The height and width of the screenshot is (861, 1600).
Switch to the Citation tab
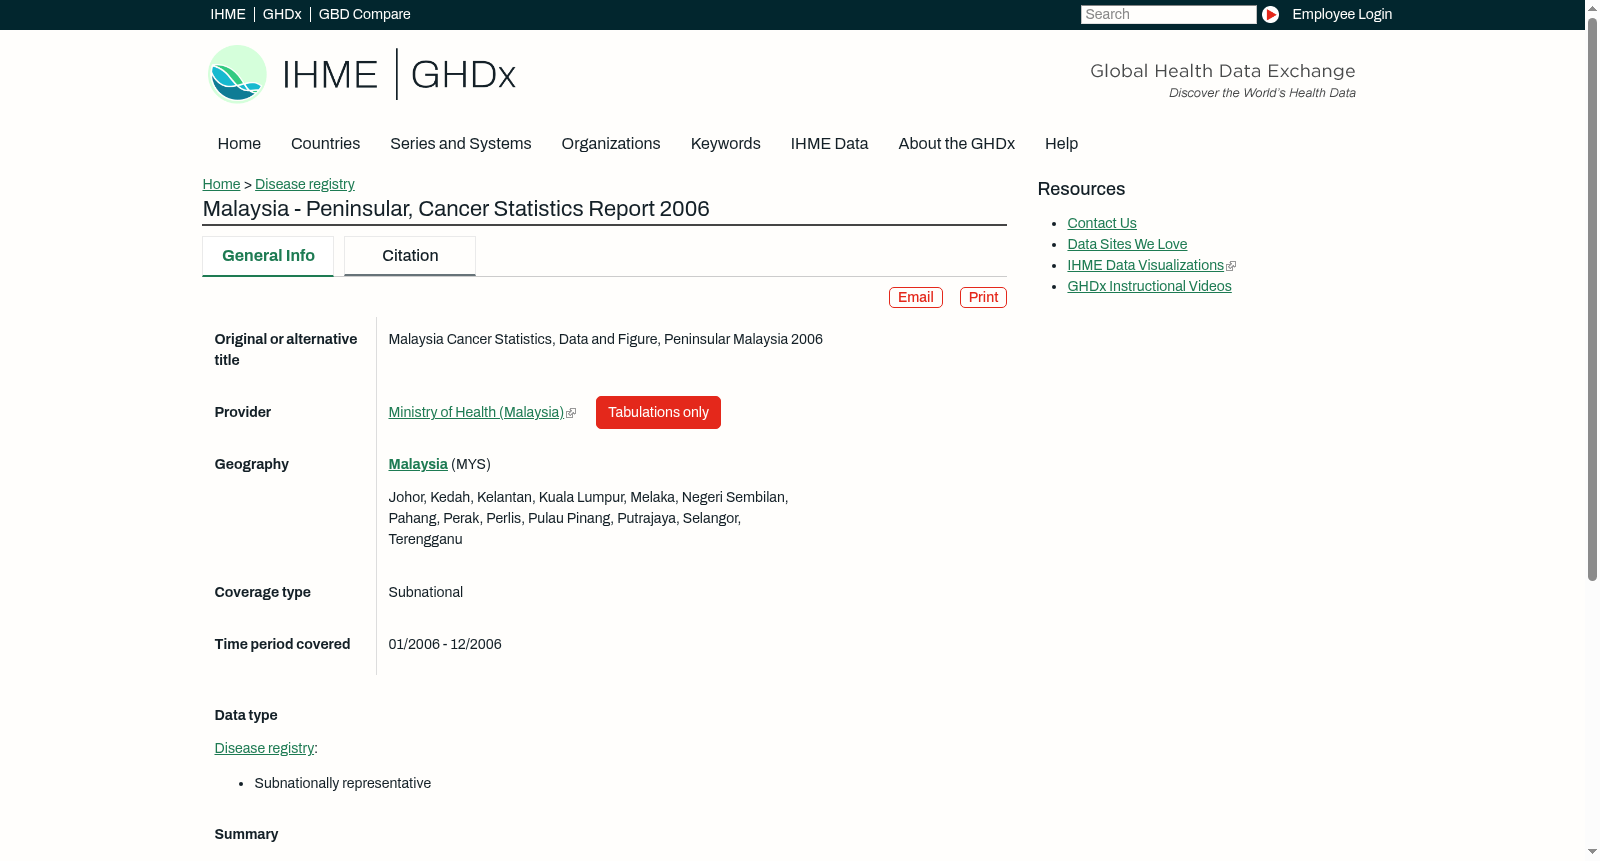pos(410,256)
